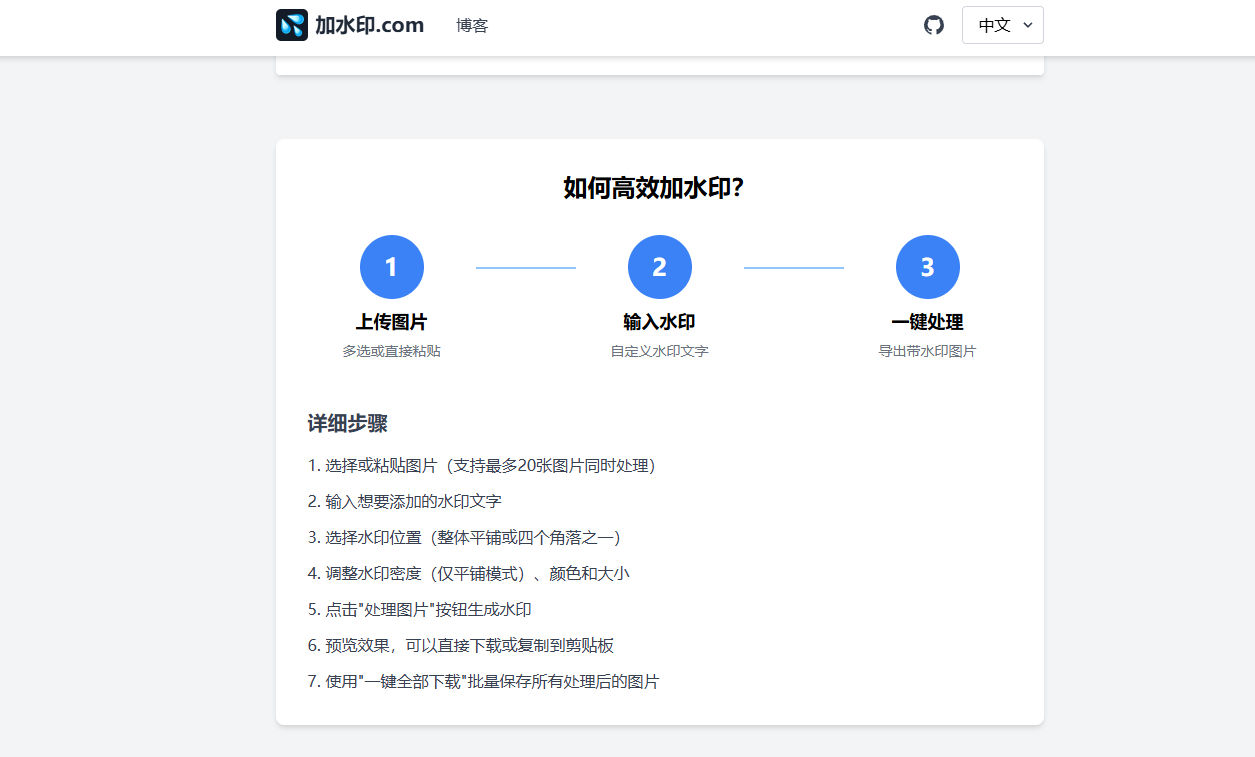Click step 3 about watermark position

(464, 538)
